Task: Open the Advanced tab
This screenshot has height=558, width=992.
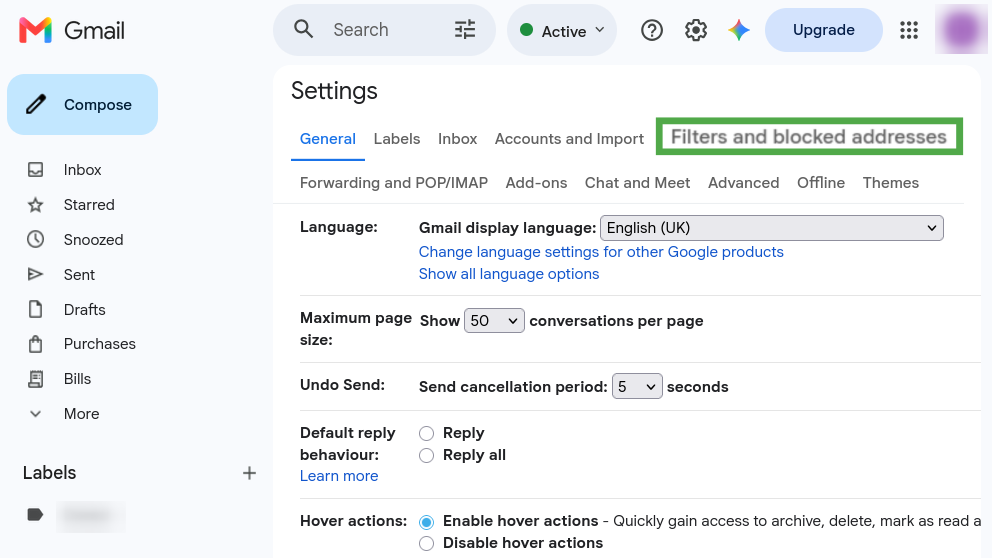Action: 743,183
